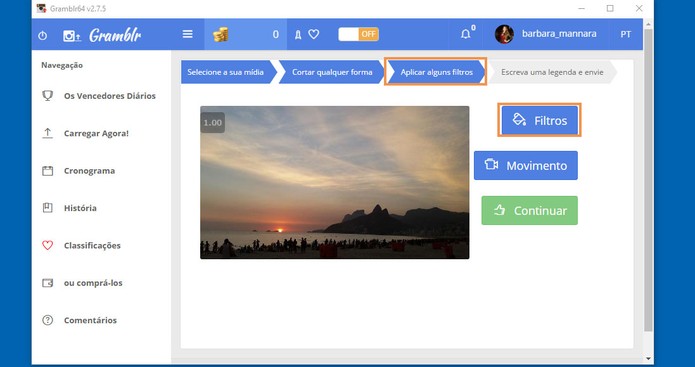Click the calendar icon beside Cronograma

[47, 171]
